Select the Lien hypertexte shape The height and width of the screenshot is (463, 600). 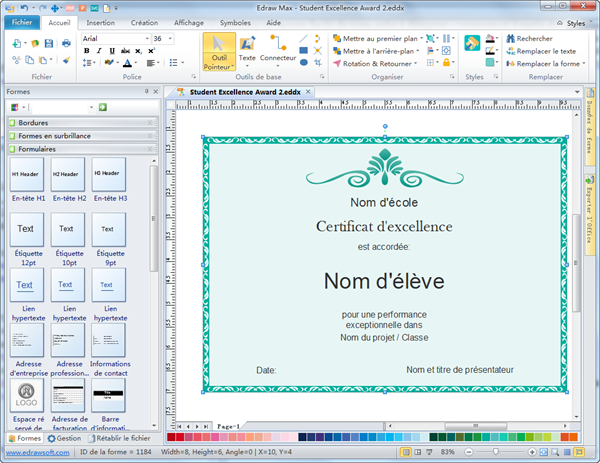tap(28, 285)
